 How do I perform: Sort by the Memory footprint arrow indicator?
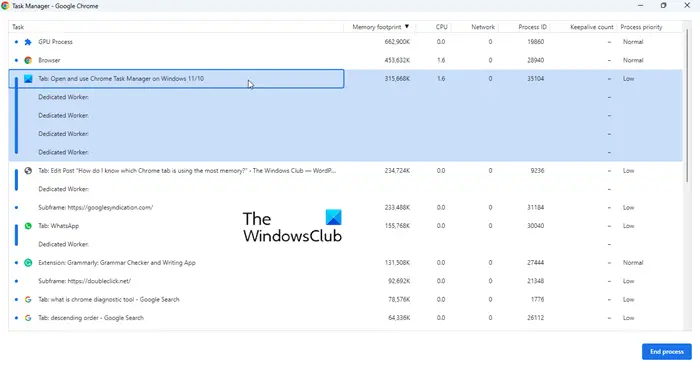point(407,27)
